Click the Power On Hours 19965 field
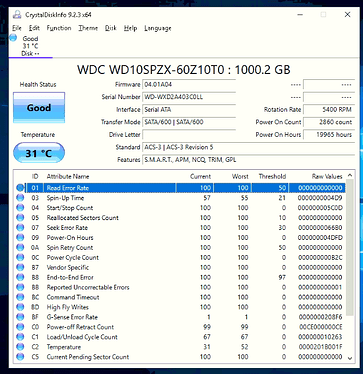This screenshot has width=363, height=374. (x=329, y=135)
